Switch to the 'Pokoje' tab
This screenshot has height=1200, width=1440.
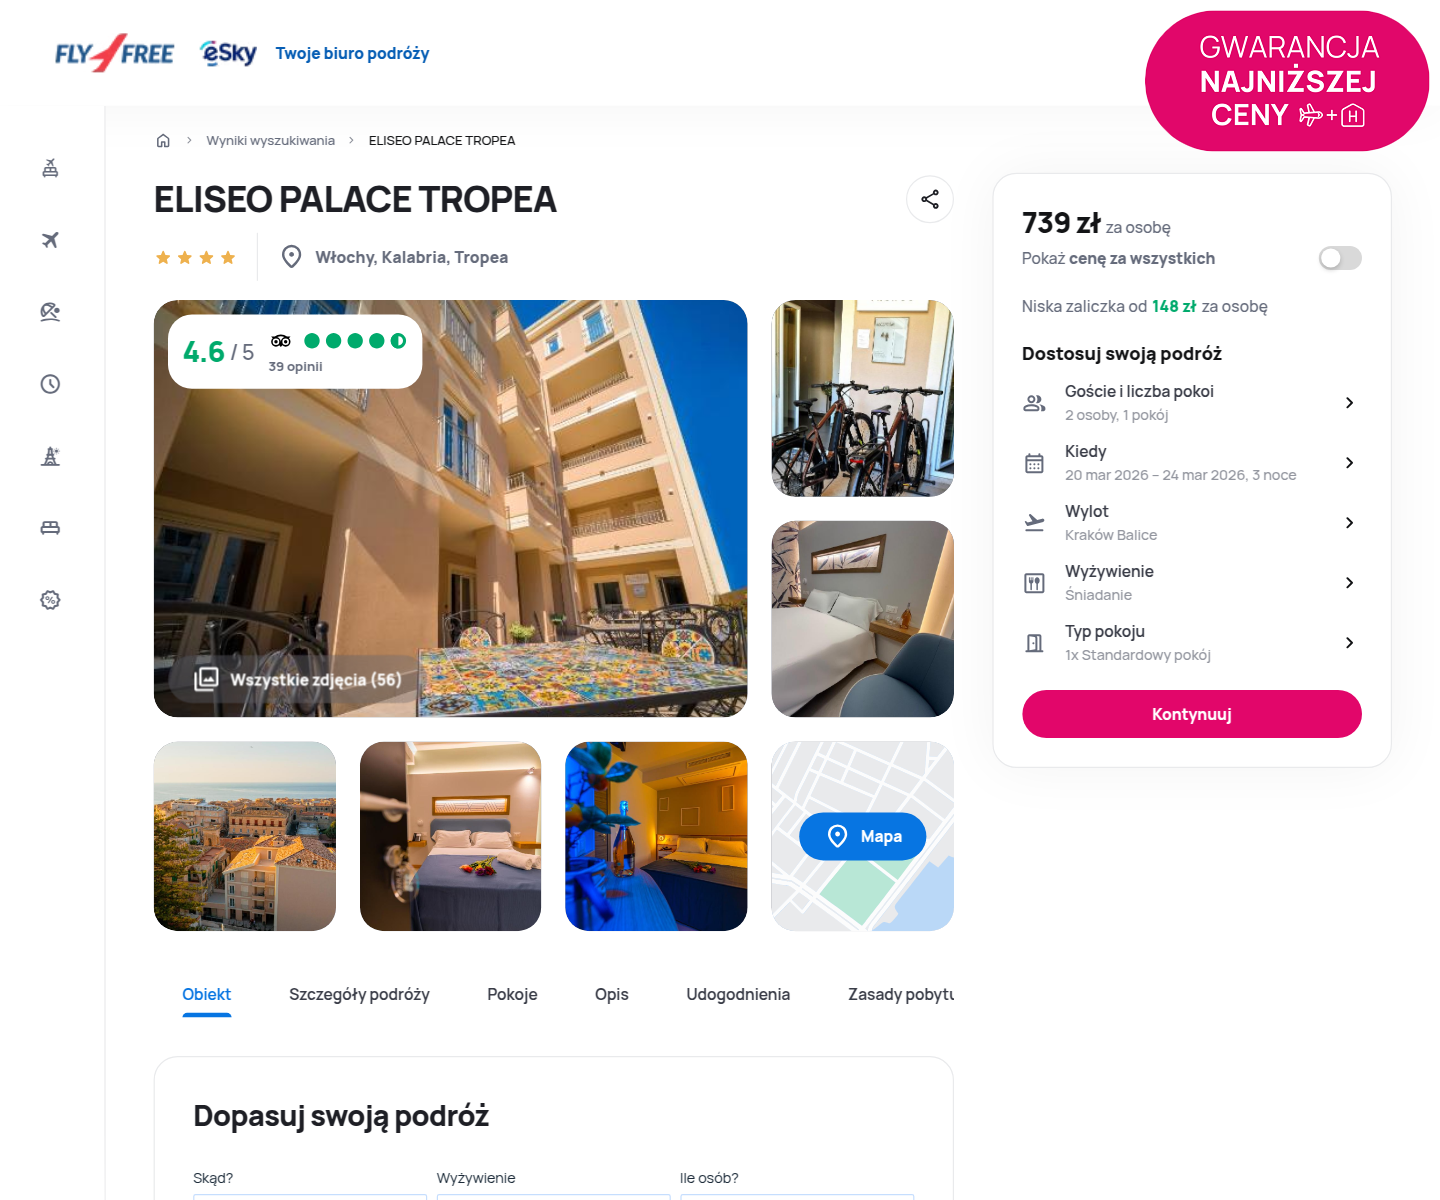(512, 994)
